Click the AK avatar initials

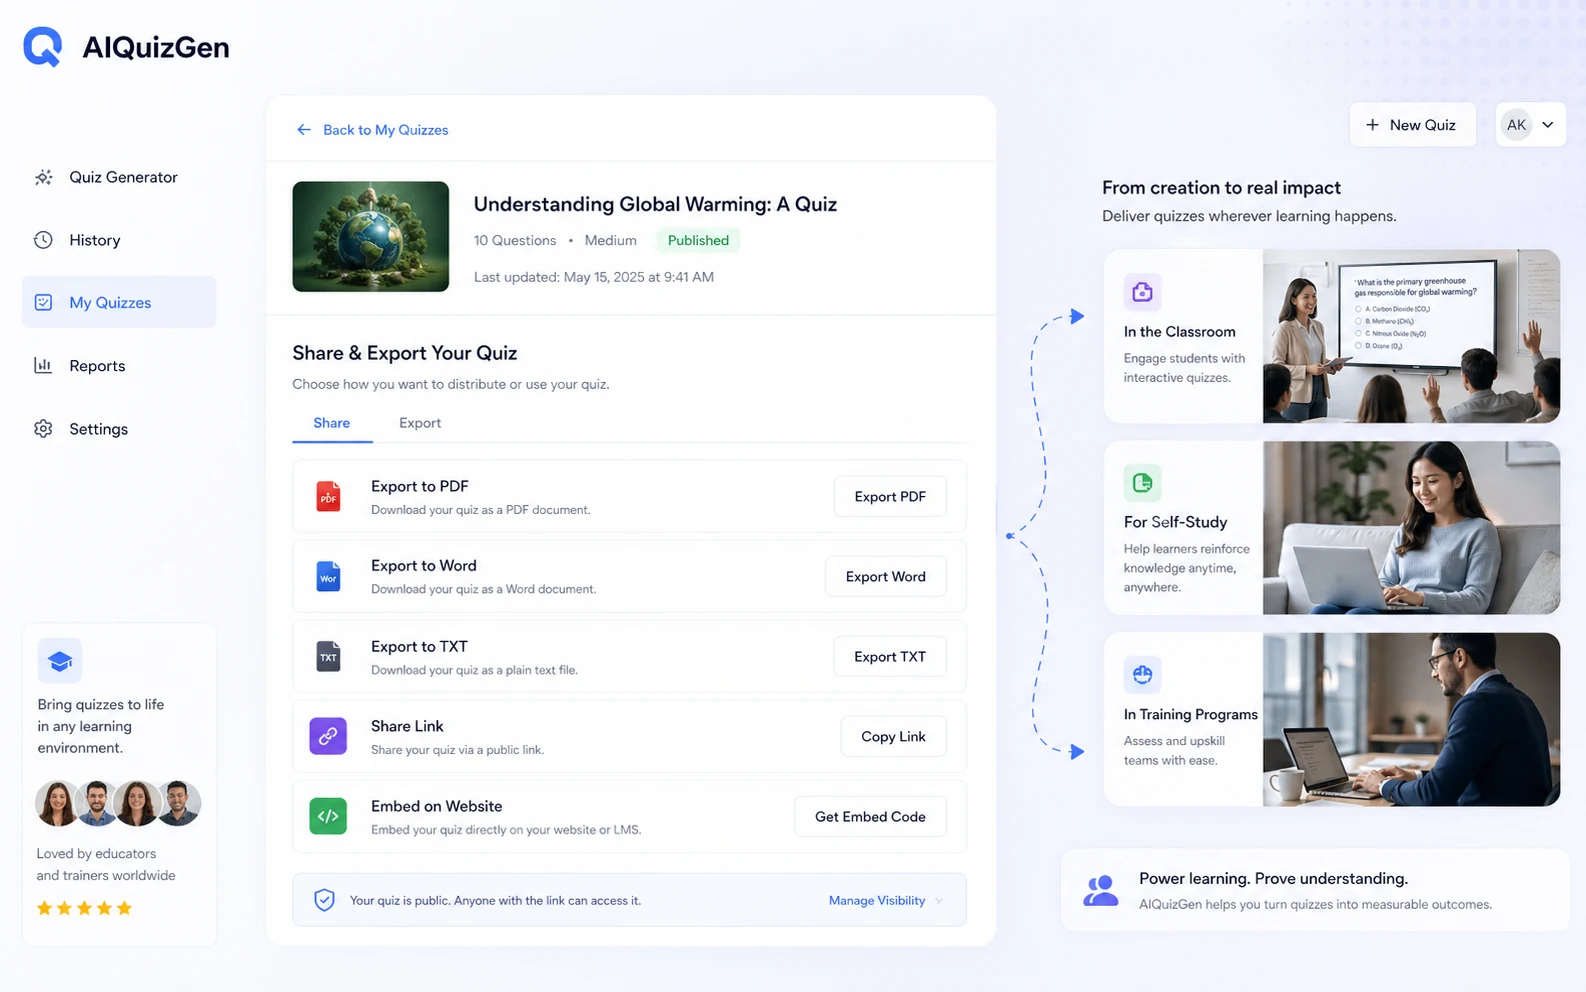click(x=1517, y=125)
